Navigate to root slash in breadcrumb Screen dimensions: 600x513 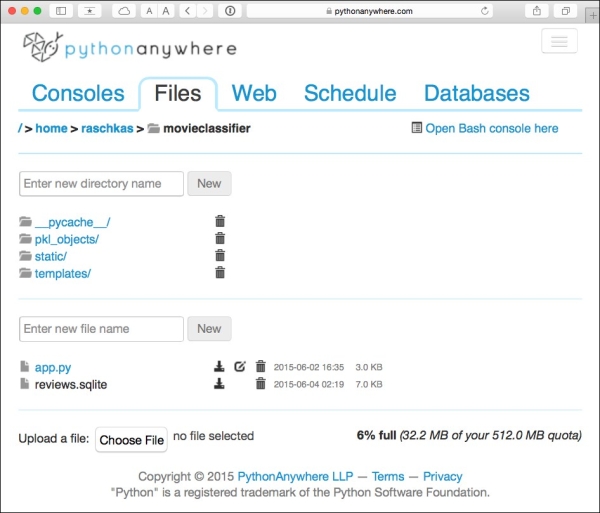(x=20, y=128)
